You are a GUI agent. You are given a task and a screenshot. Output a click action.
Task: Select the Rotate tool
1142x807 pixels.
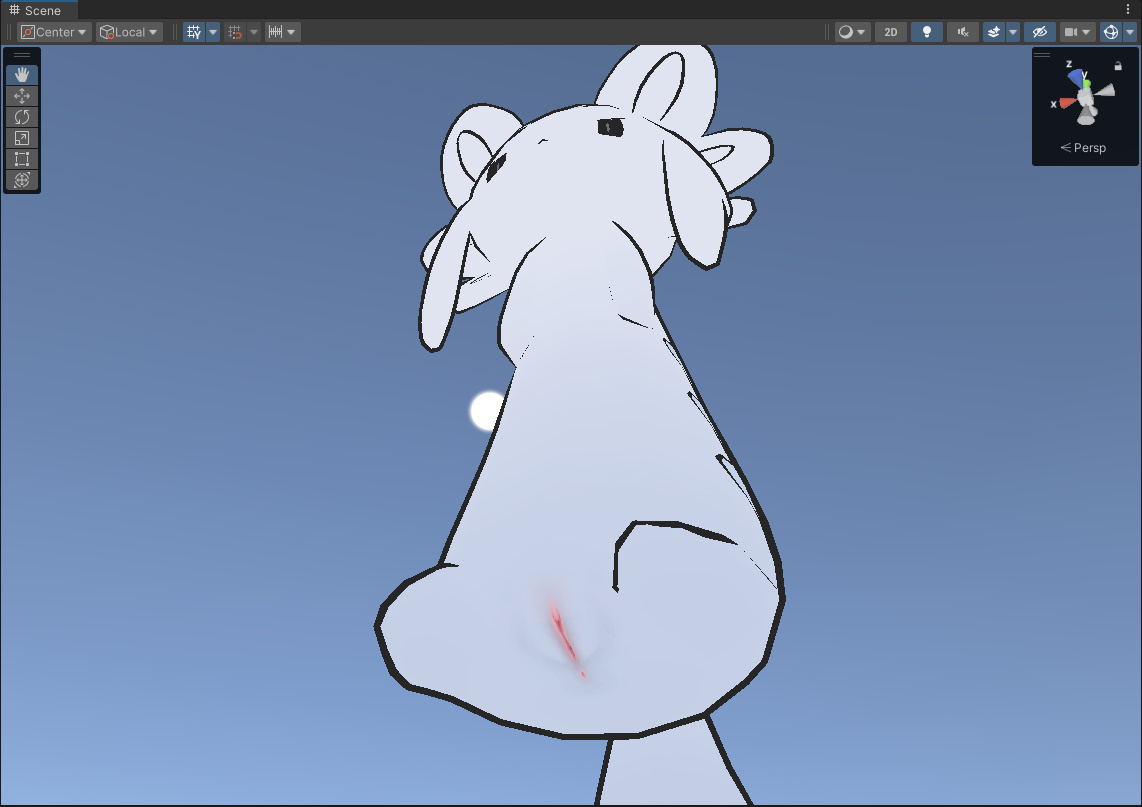tap(22, 117)
